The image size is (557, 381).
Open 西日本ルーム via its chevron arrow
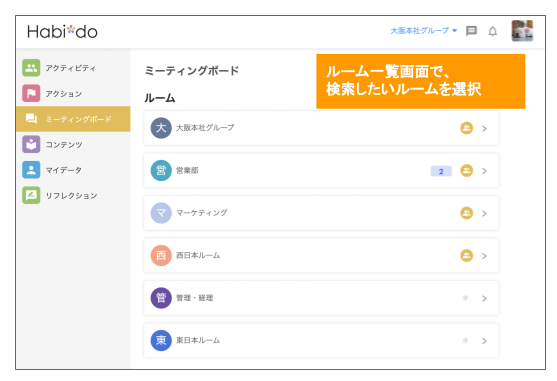coord(484,256)
